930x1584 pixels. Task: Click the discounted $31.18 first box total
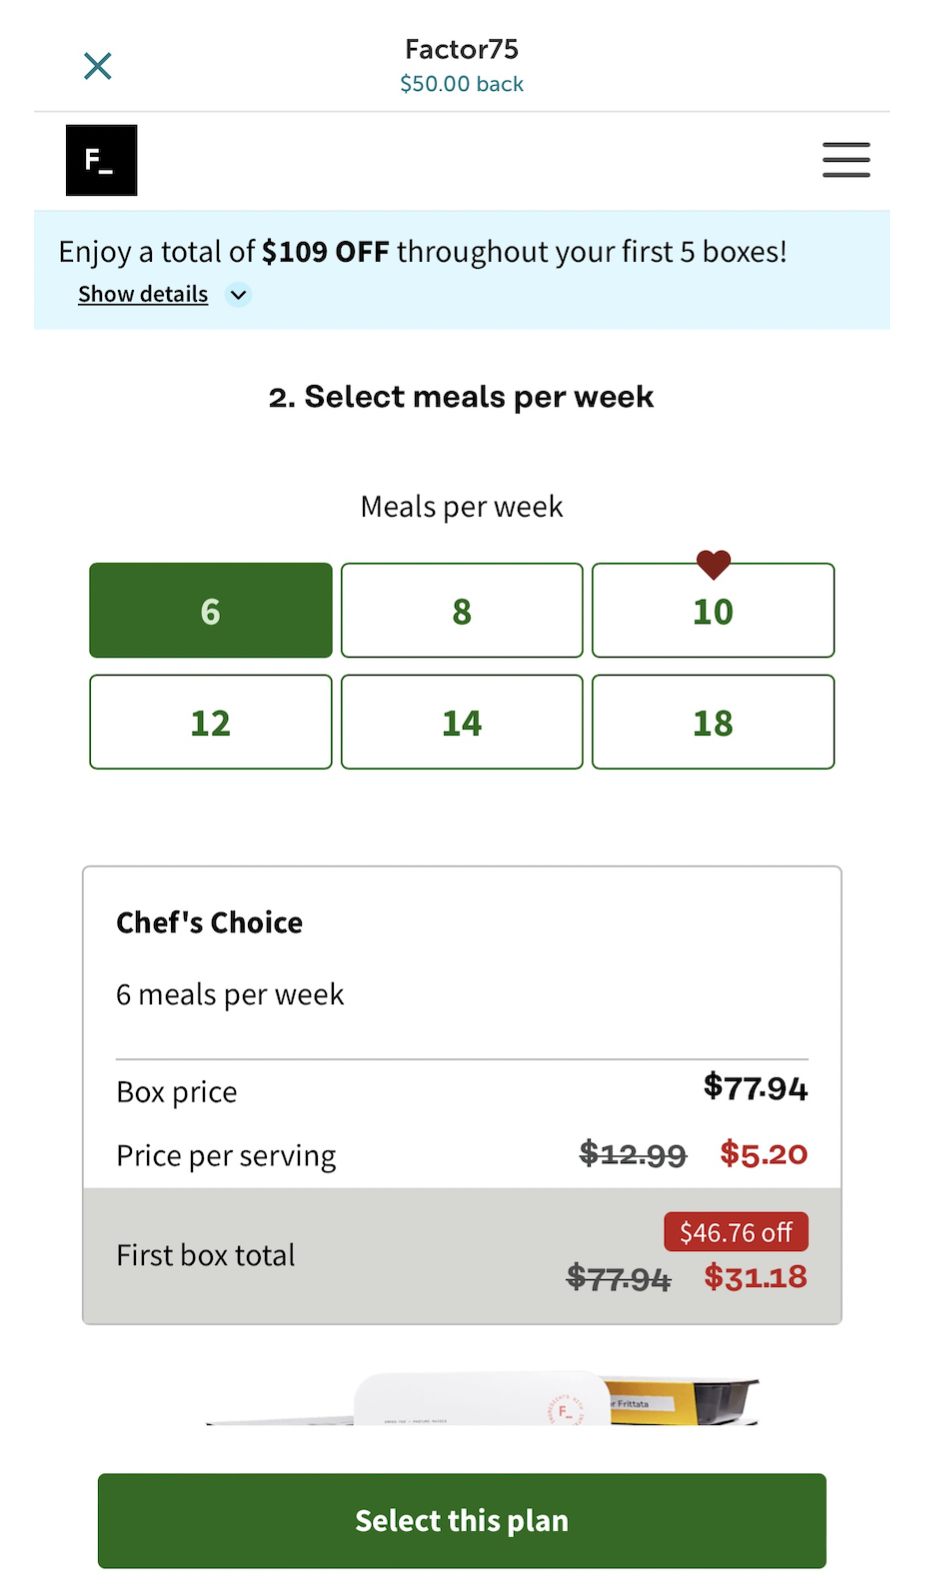click(x=755, y=1277)
